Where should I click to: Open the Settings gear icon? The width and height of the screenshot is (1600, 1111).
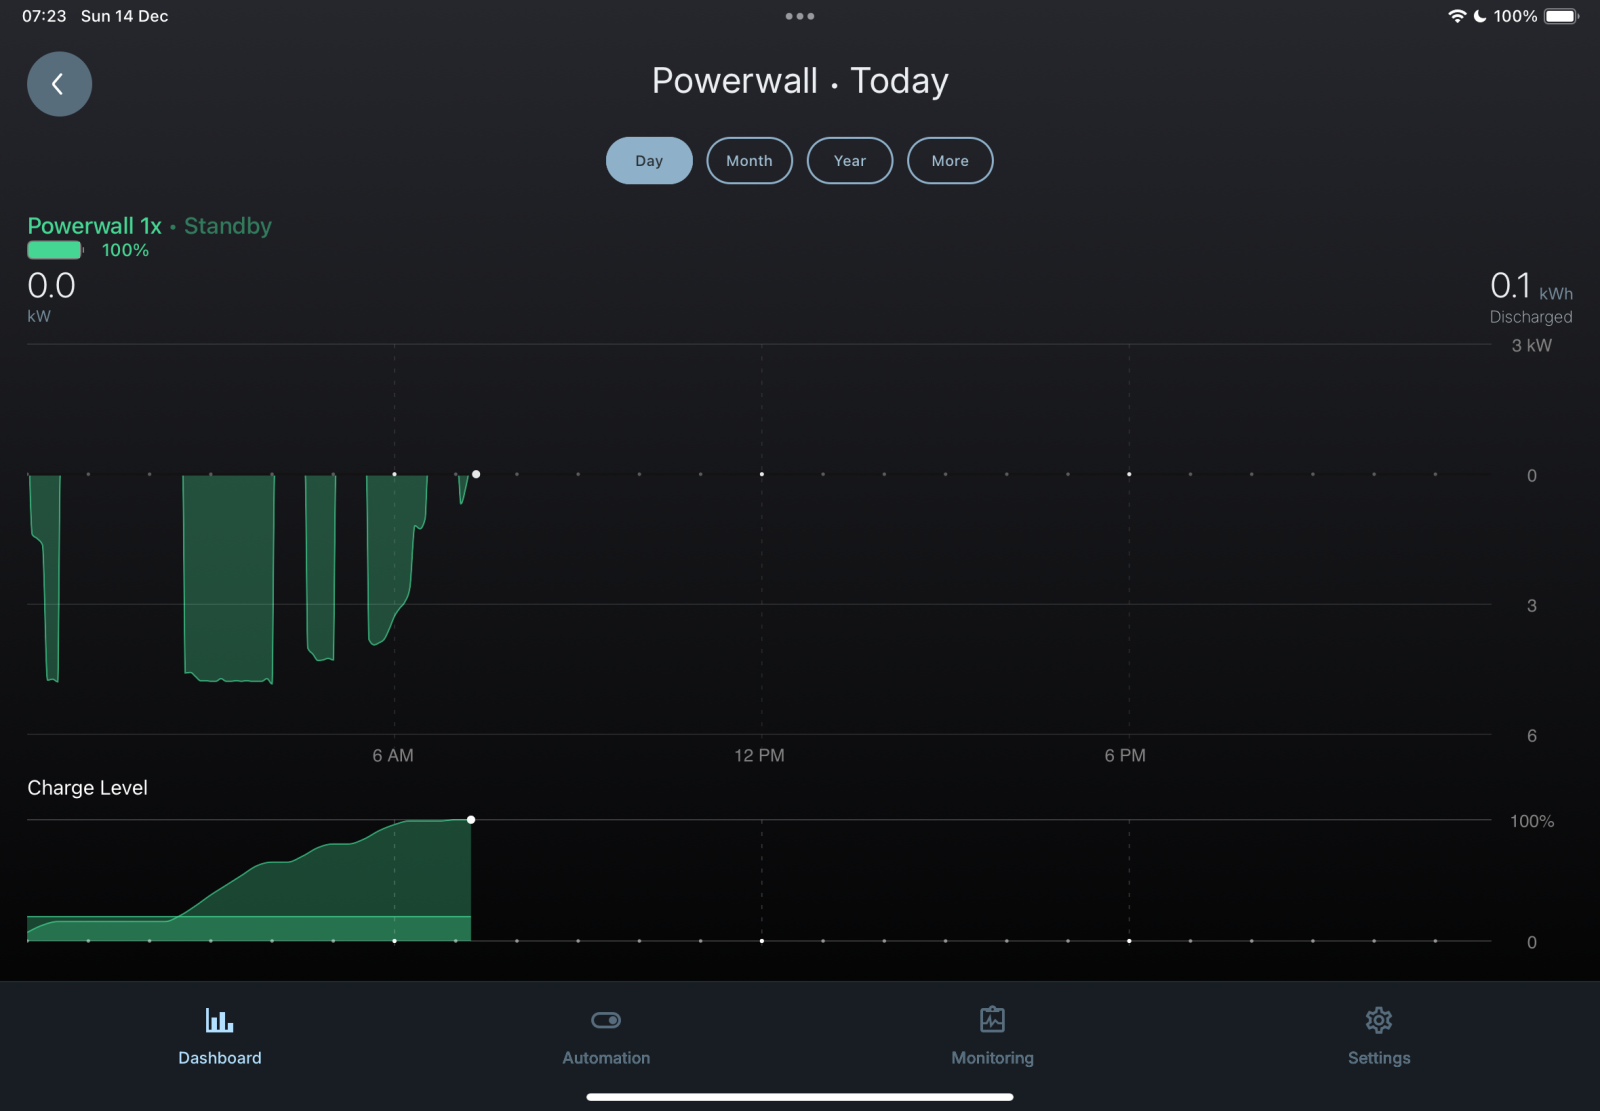1379,1020
